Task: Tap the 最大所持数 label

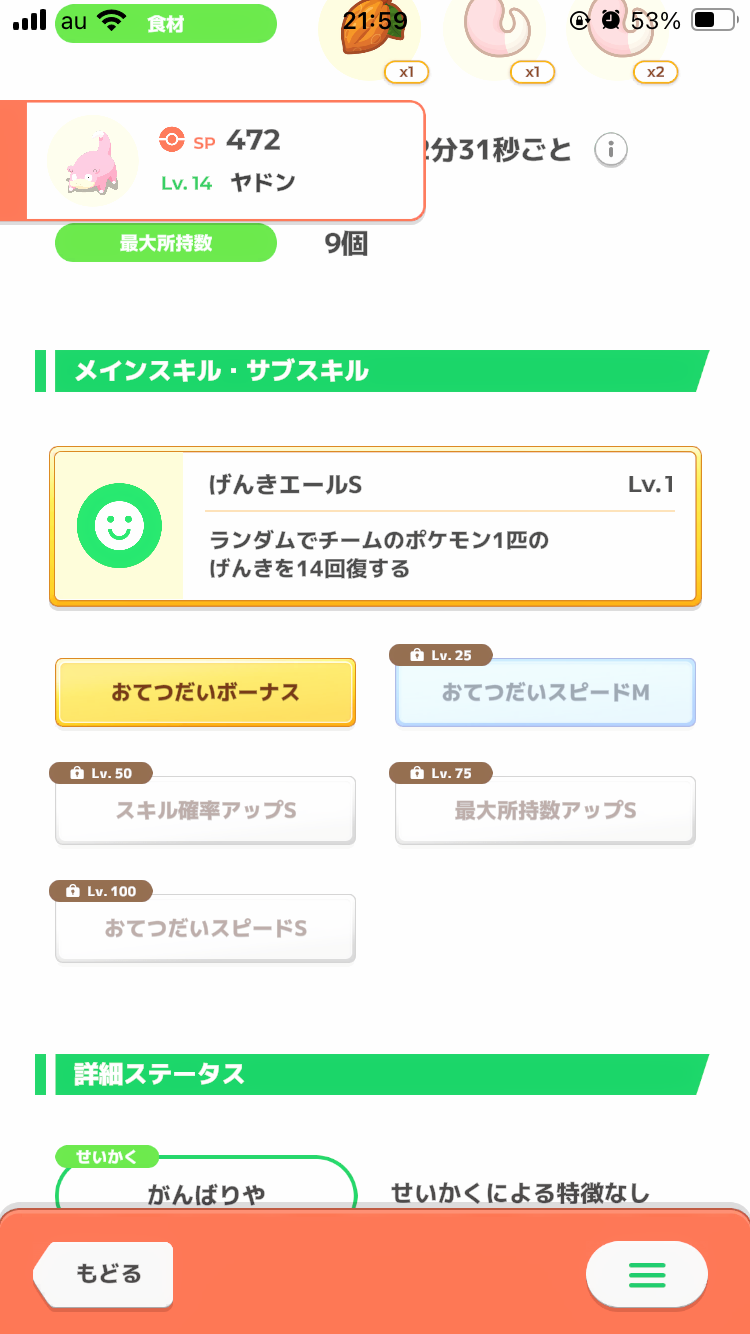Action: click(165, 243)
